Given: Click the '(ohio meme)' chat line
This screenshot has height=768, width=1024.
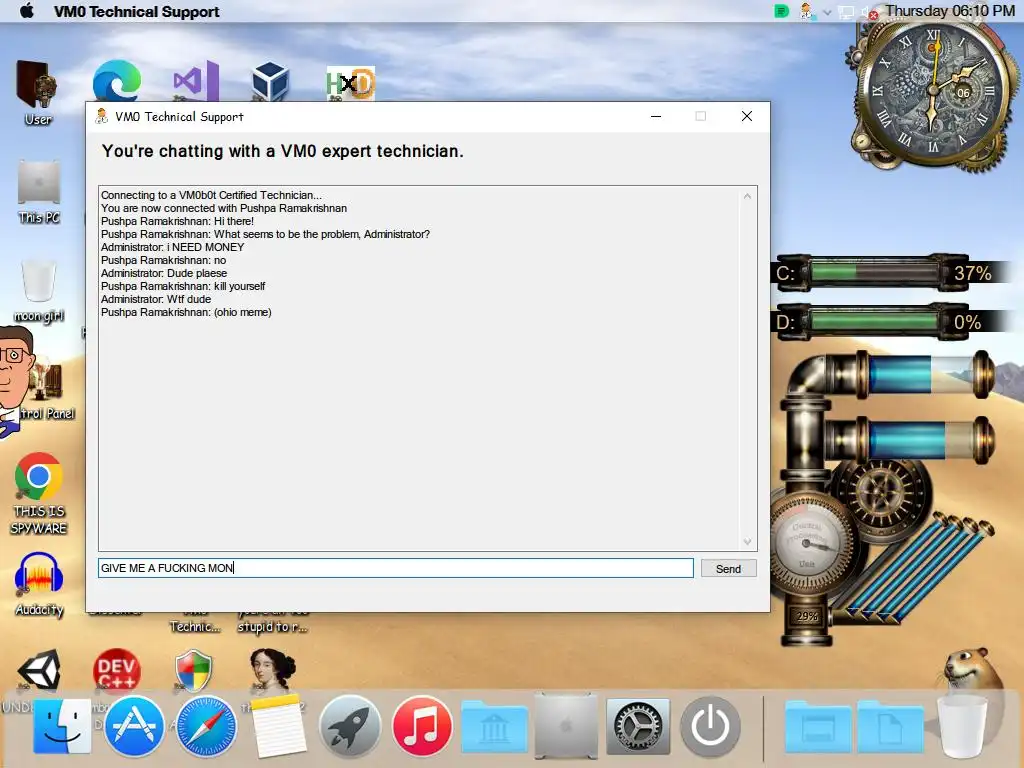Looking at the screenshot, I should tap(186, 312).
